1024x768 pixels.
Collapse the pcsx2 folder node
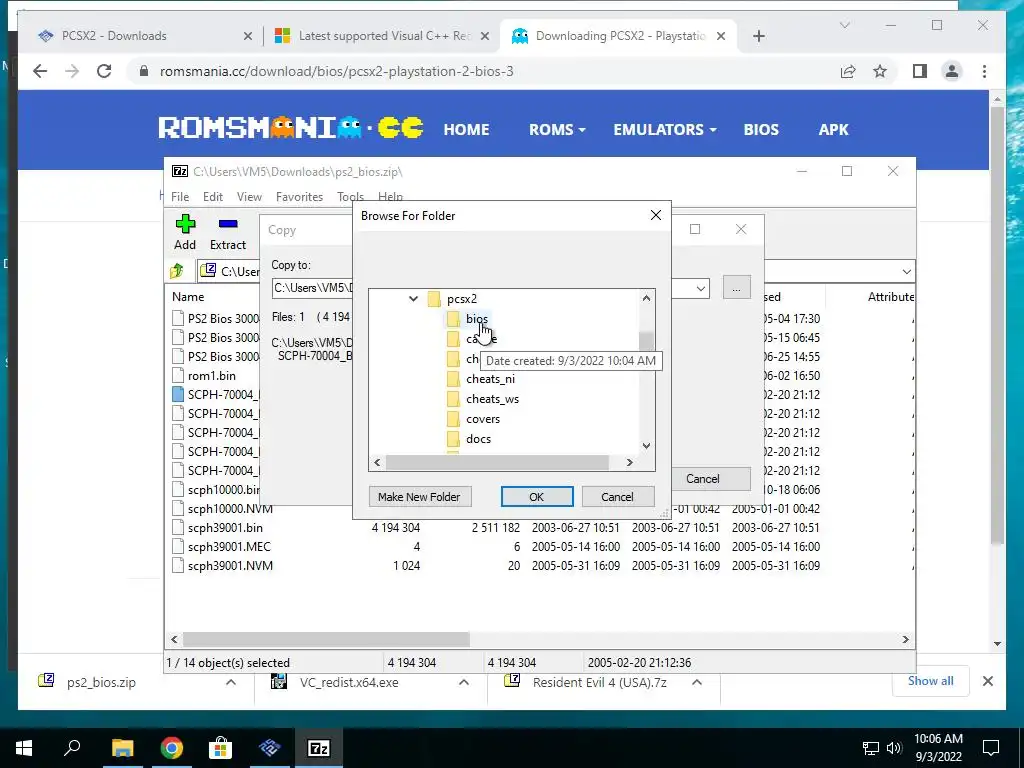(x=413, y=298)
